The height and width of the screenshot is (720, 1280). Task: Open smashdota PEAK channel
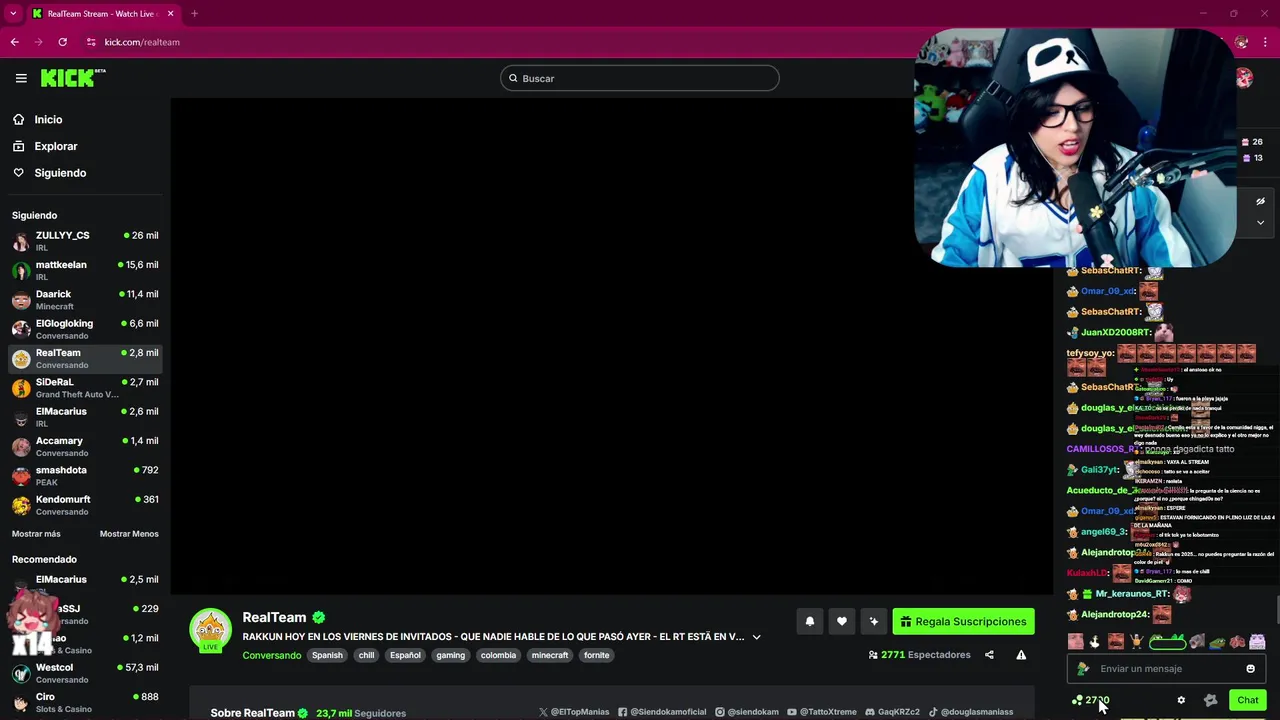85,476
